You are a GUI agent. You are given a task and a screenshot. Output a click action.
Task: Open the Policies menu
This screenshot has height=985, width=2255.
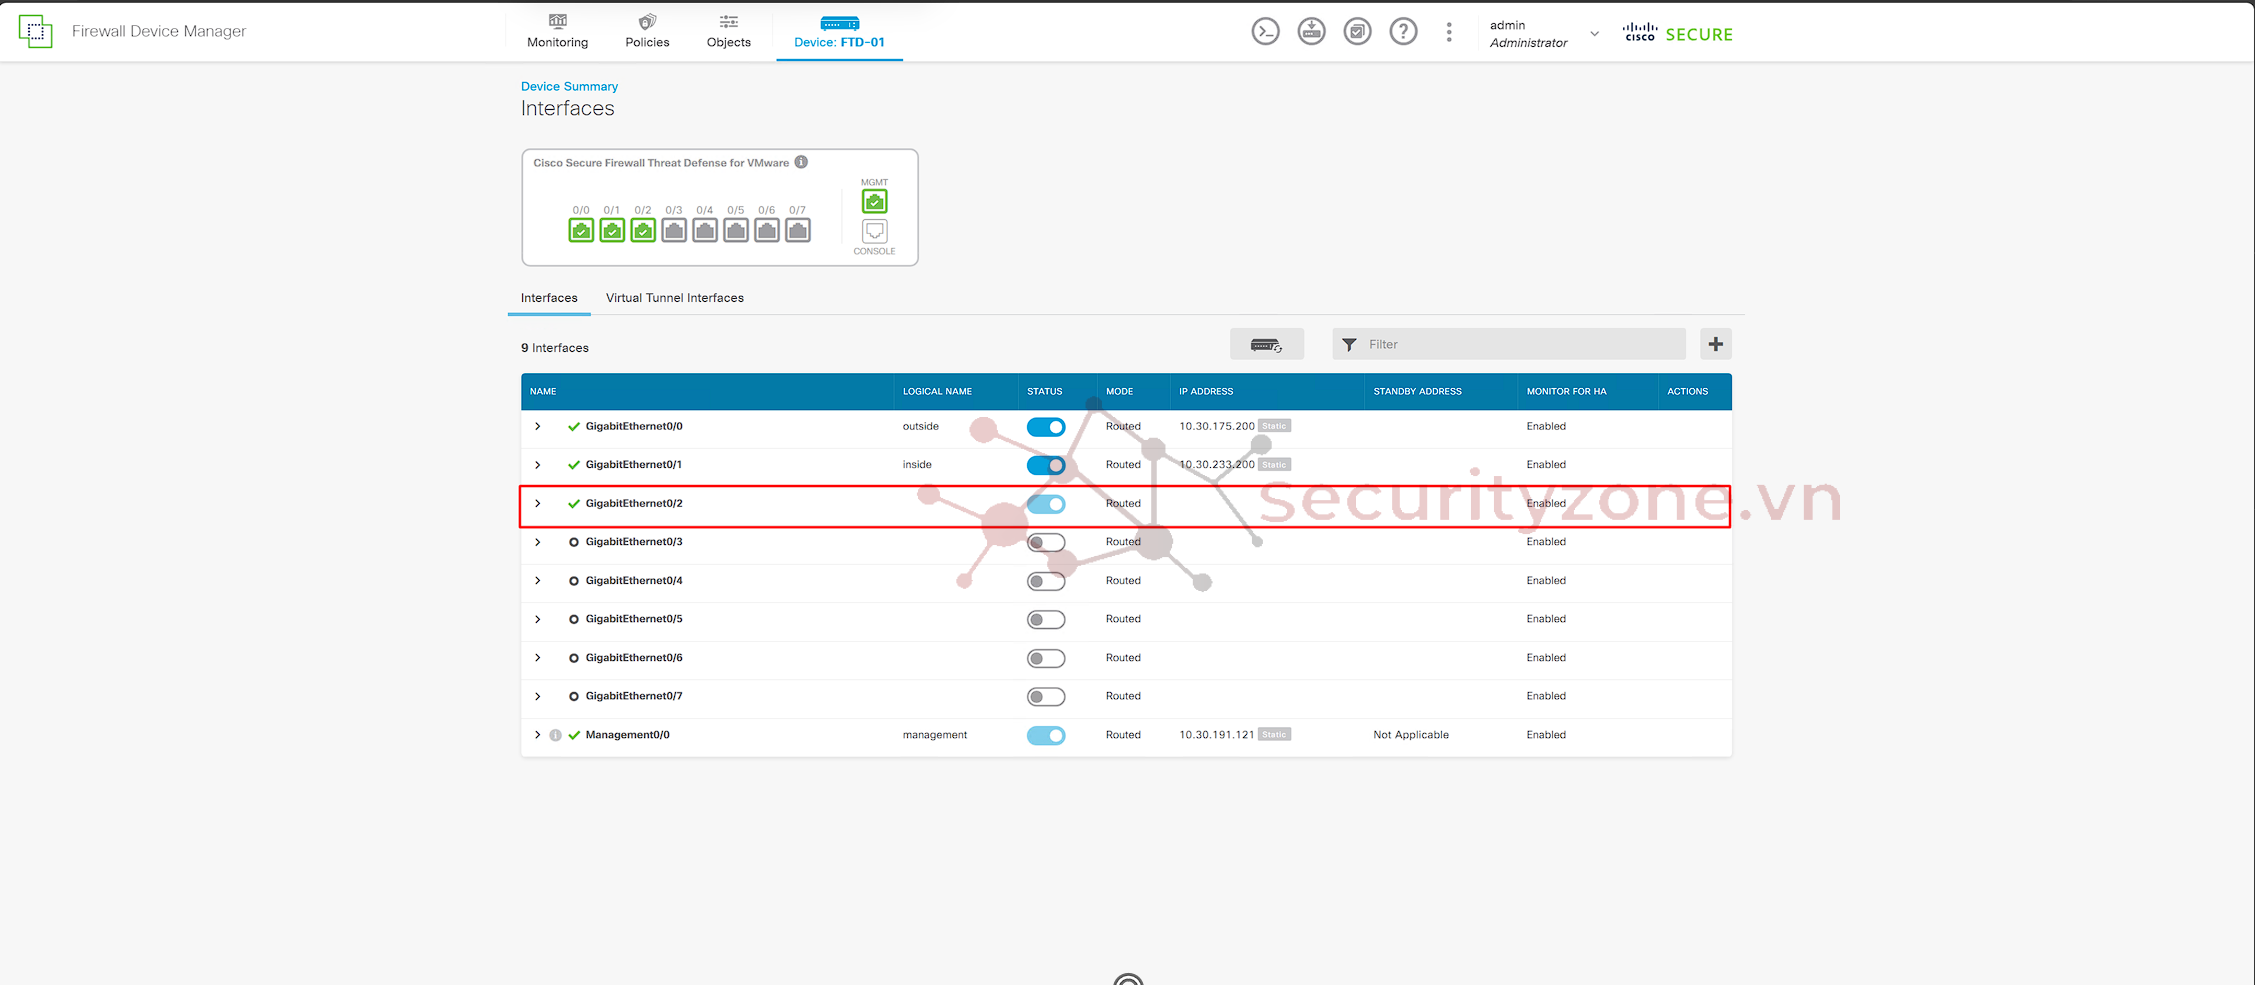pos(647,32)
